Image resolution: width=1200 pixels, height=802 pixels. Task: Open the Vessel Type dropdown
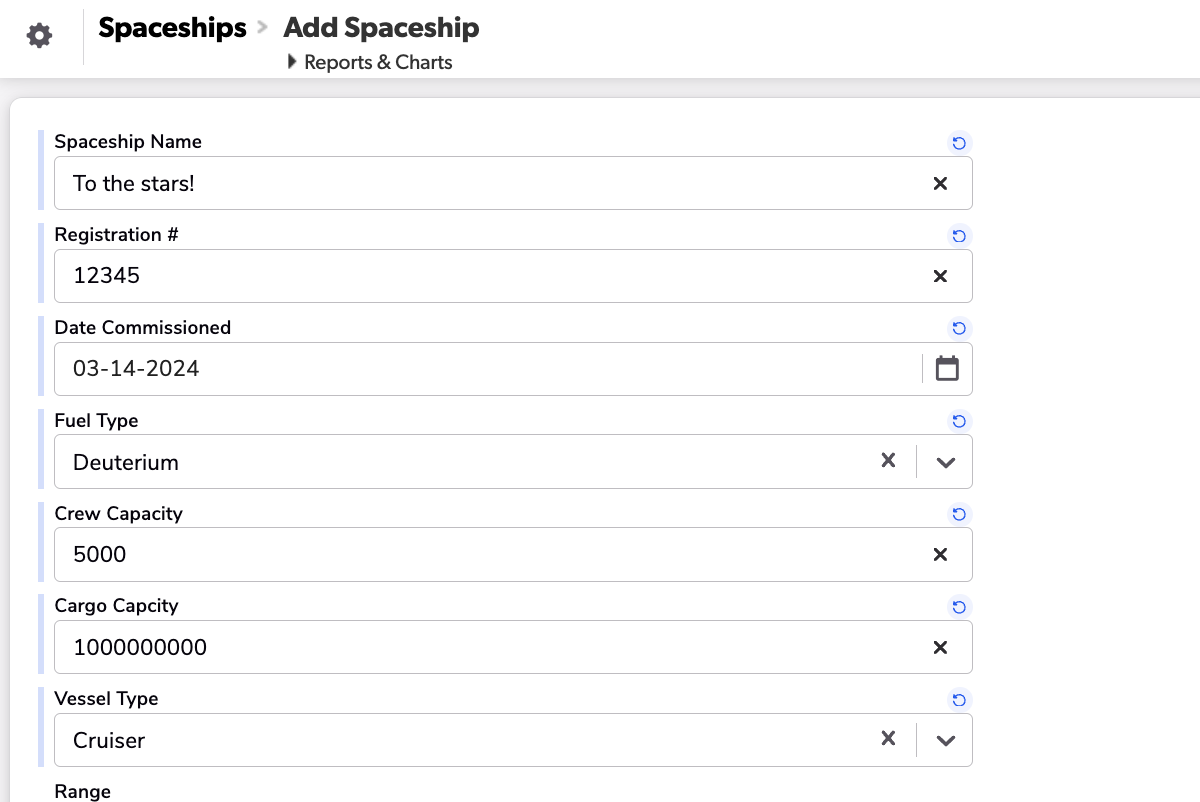point(944,740)
